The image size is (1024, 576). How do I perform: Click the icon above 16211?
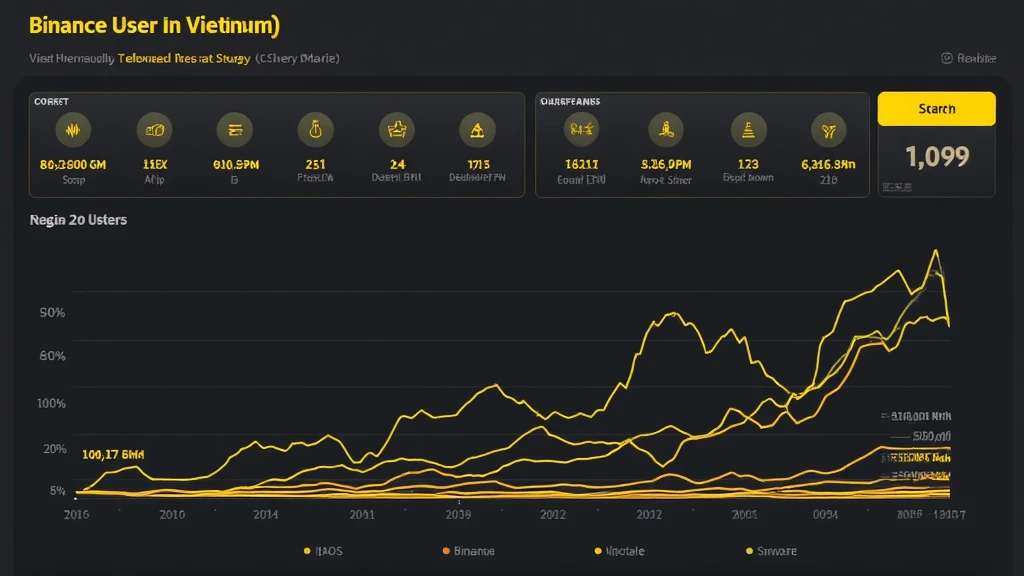[x=581, y=129]
